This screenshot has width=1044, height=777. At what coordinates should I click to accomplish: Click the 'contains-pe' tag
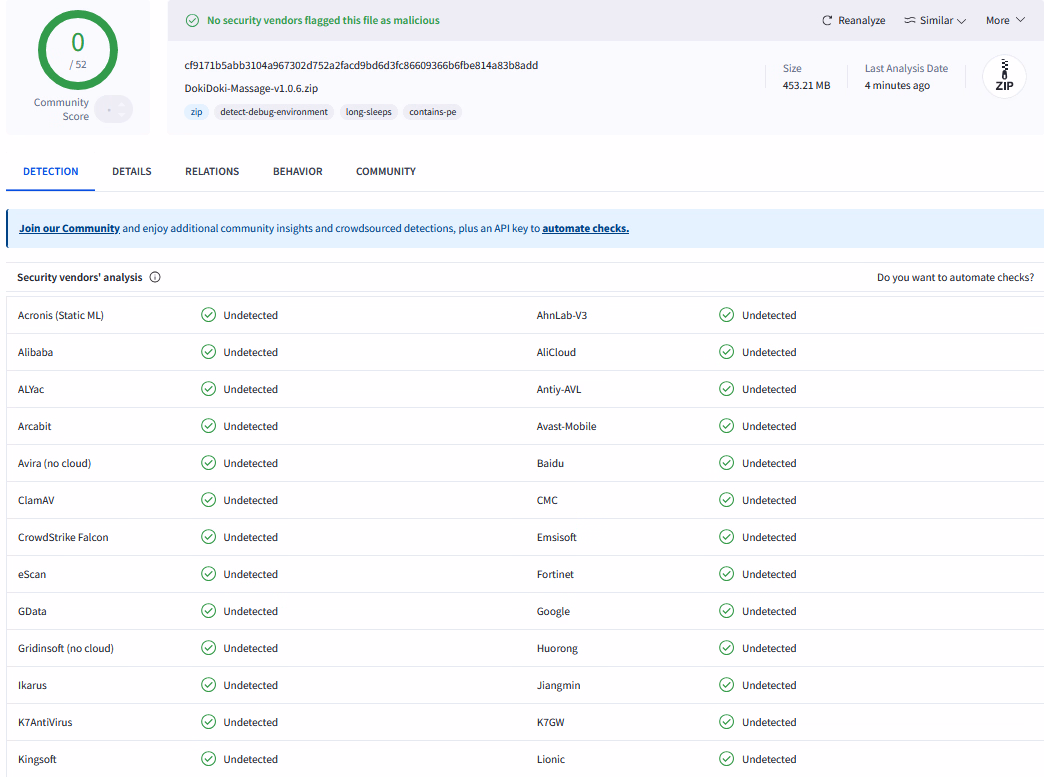(x=433, y=112)
